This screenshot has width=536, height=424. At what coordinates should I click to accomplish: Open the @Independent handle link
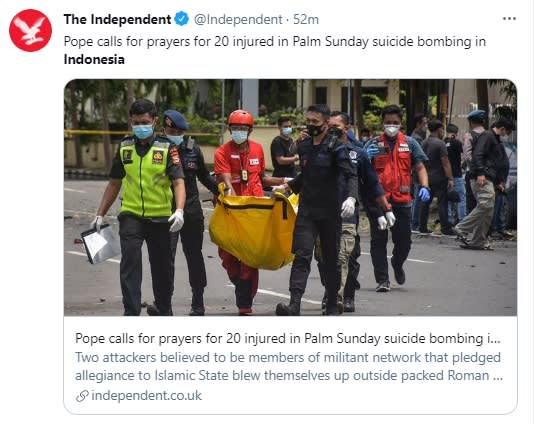[238, 19]
